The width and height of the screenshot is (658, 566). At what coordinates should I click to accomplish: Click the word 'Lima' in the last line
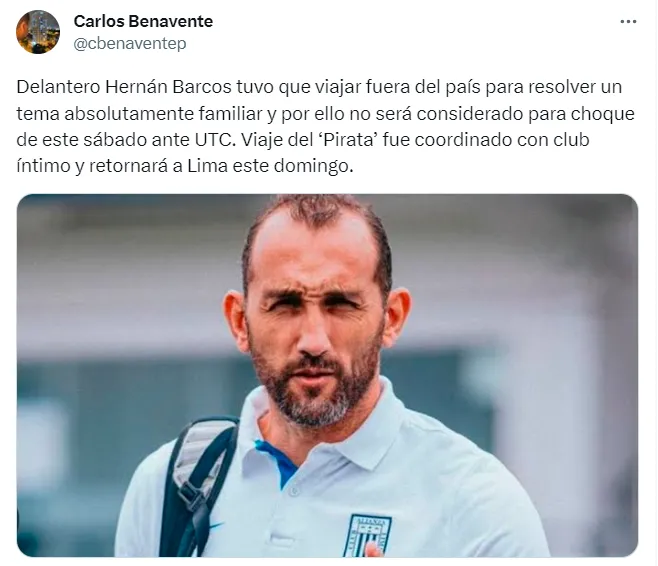[207, 166]
